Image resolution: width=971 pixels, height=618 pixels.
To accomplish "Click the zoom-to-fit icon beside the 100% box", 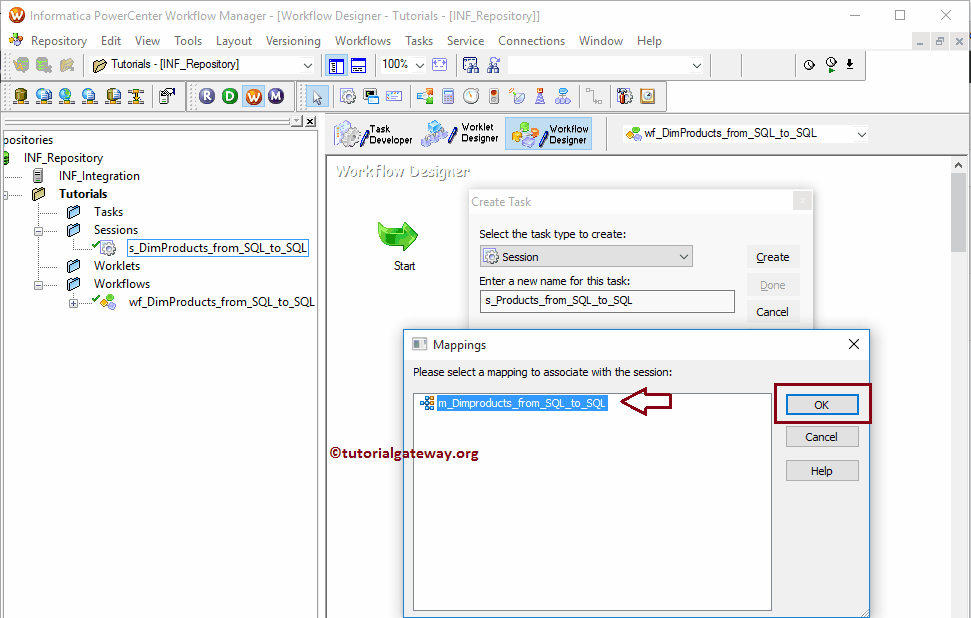I will point(440,64).
